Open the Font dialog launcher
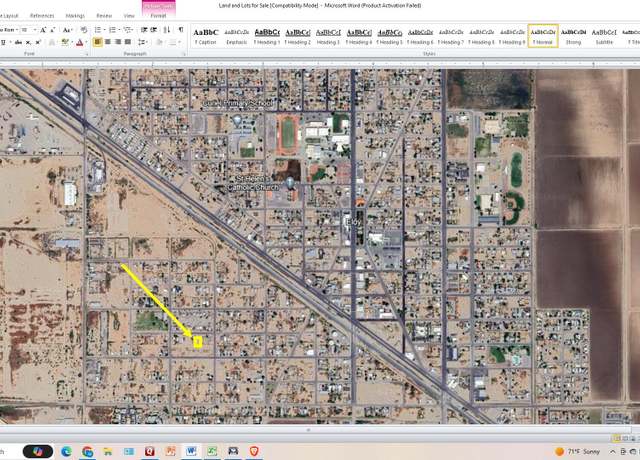 (87, 53)
